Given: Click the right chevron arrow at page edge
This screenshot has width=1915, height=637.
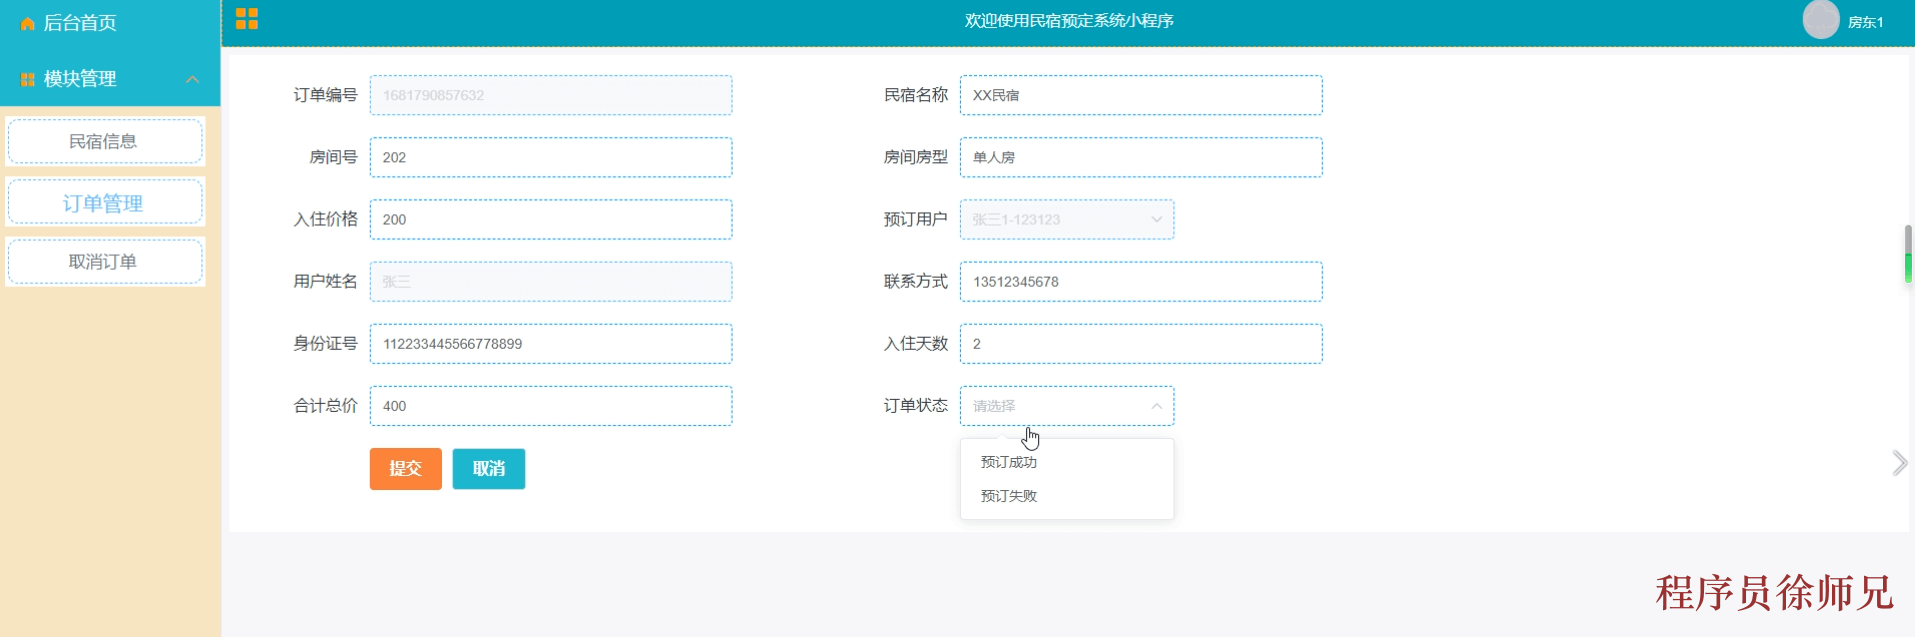Looking at the screenshot, I should point(1899,463).
